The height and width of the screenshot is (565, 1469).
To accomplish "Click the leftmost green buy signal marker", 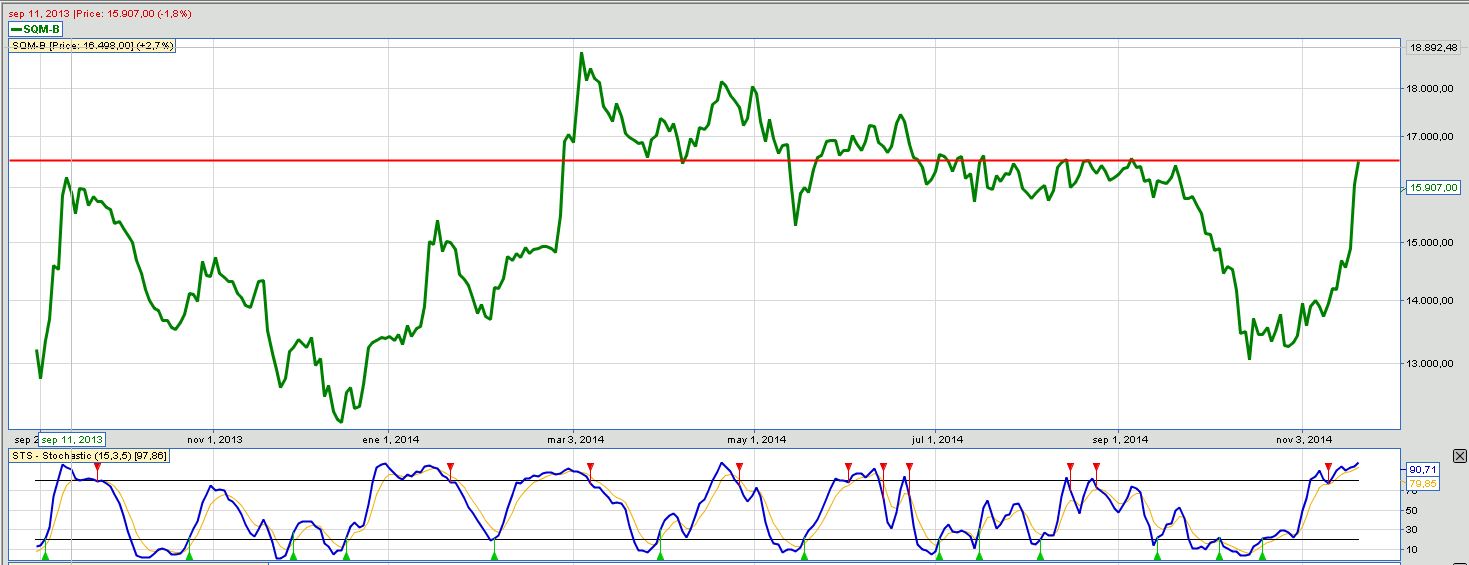I will (44, 554).
